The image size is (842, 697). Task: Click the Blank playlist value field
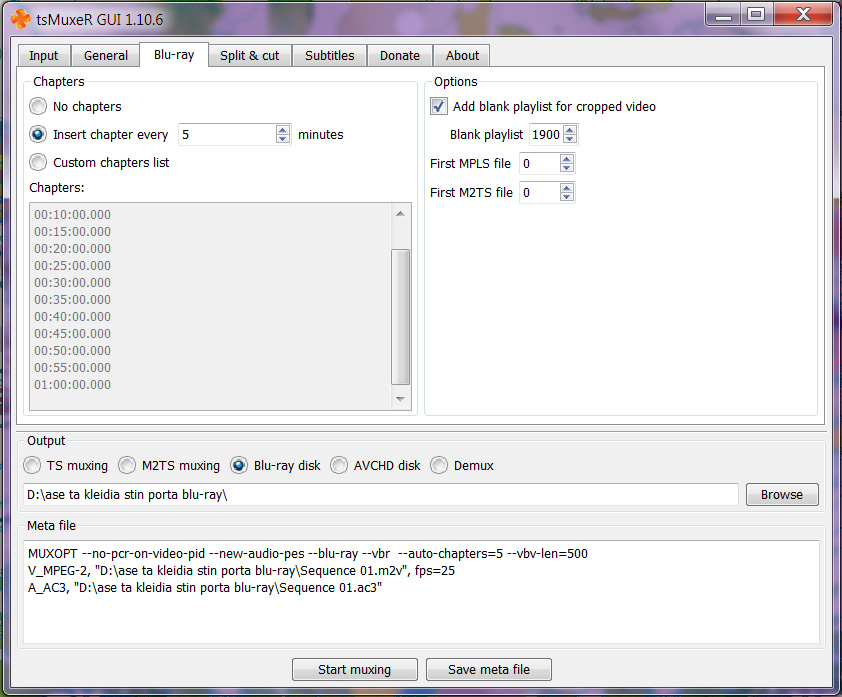(x=546, y=134)
